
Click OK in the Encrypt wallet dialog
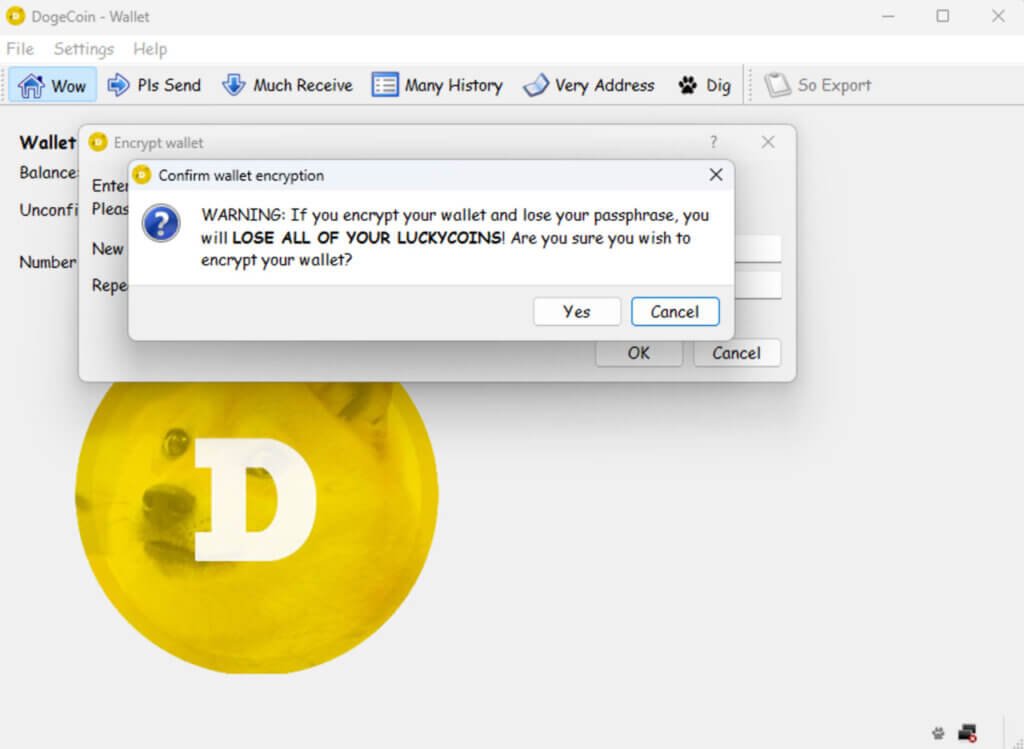click(x=638, y=352)
